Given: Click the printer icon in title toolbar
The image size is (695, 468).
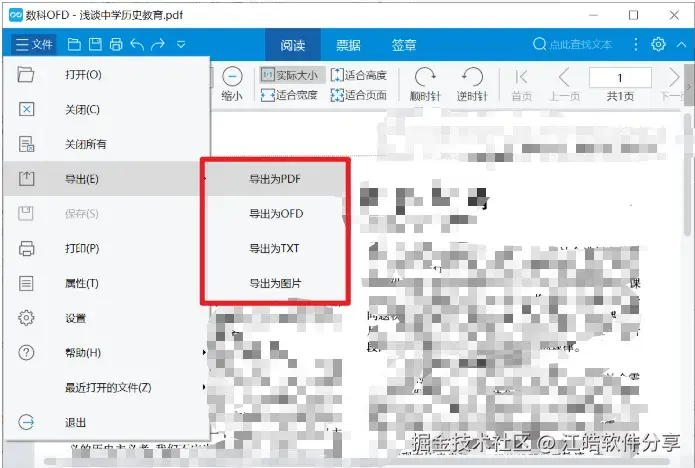Looking at the screenshot, I should [x=116, y=44].
